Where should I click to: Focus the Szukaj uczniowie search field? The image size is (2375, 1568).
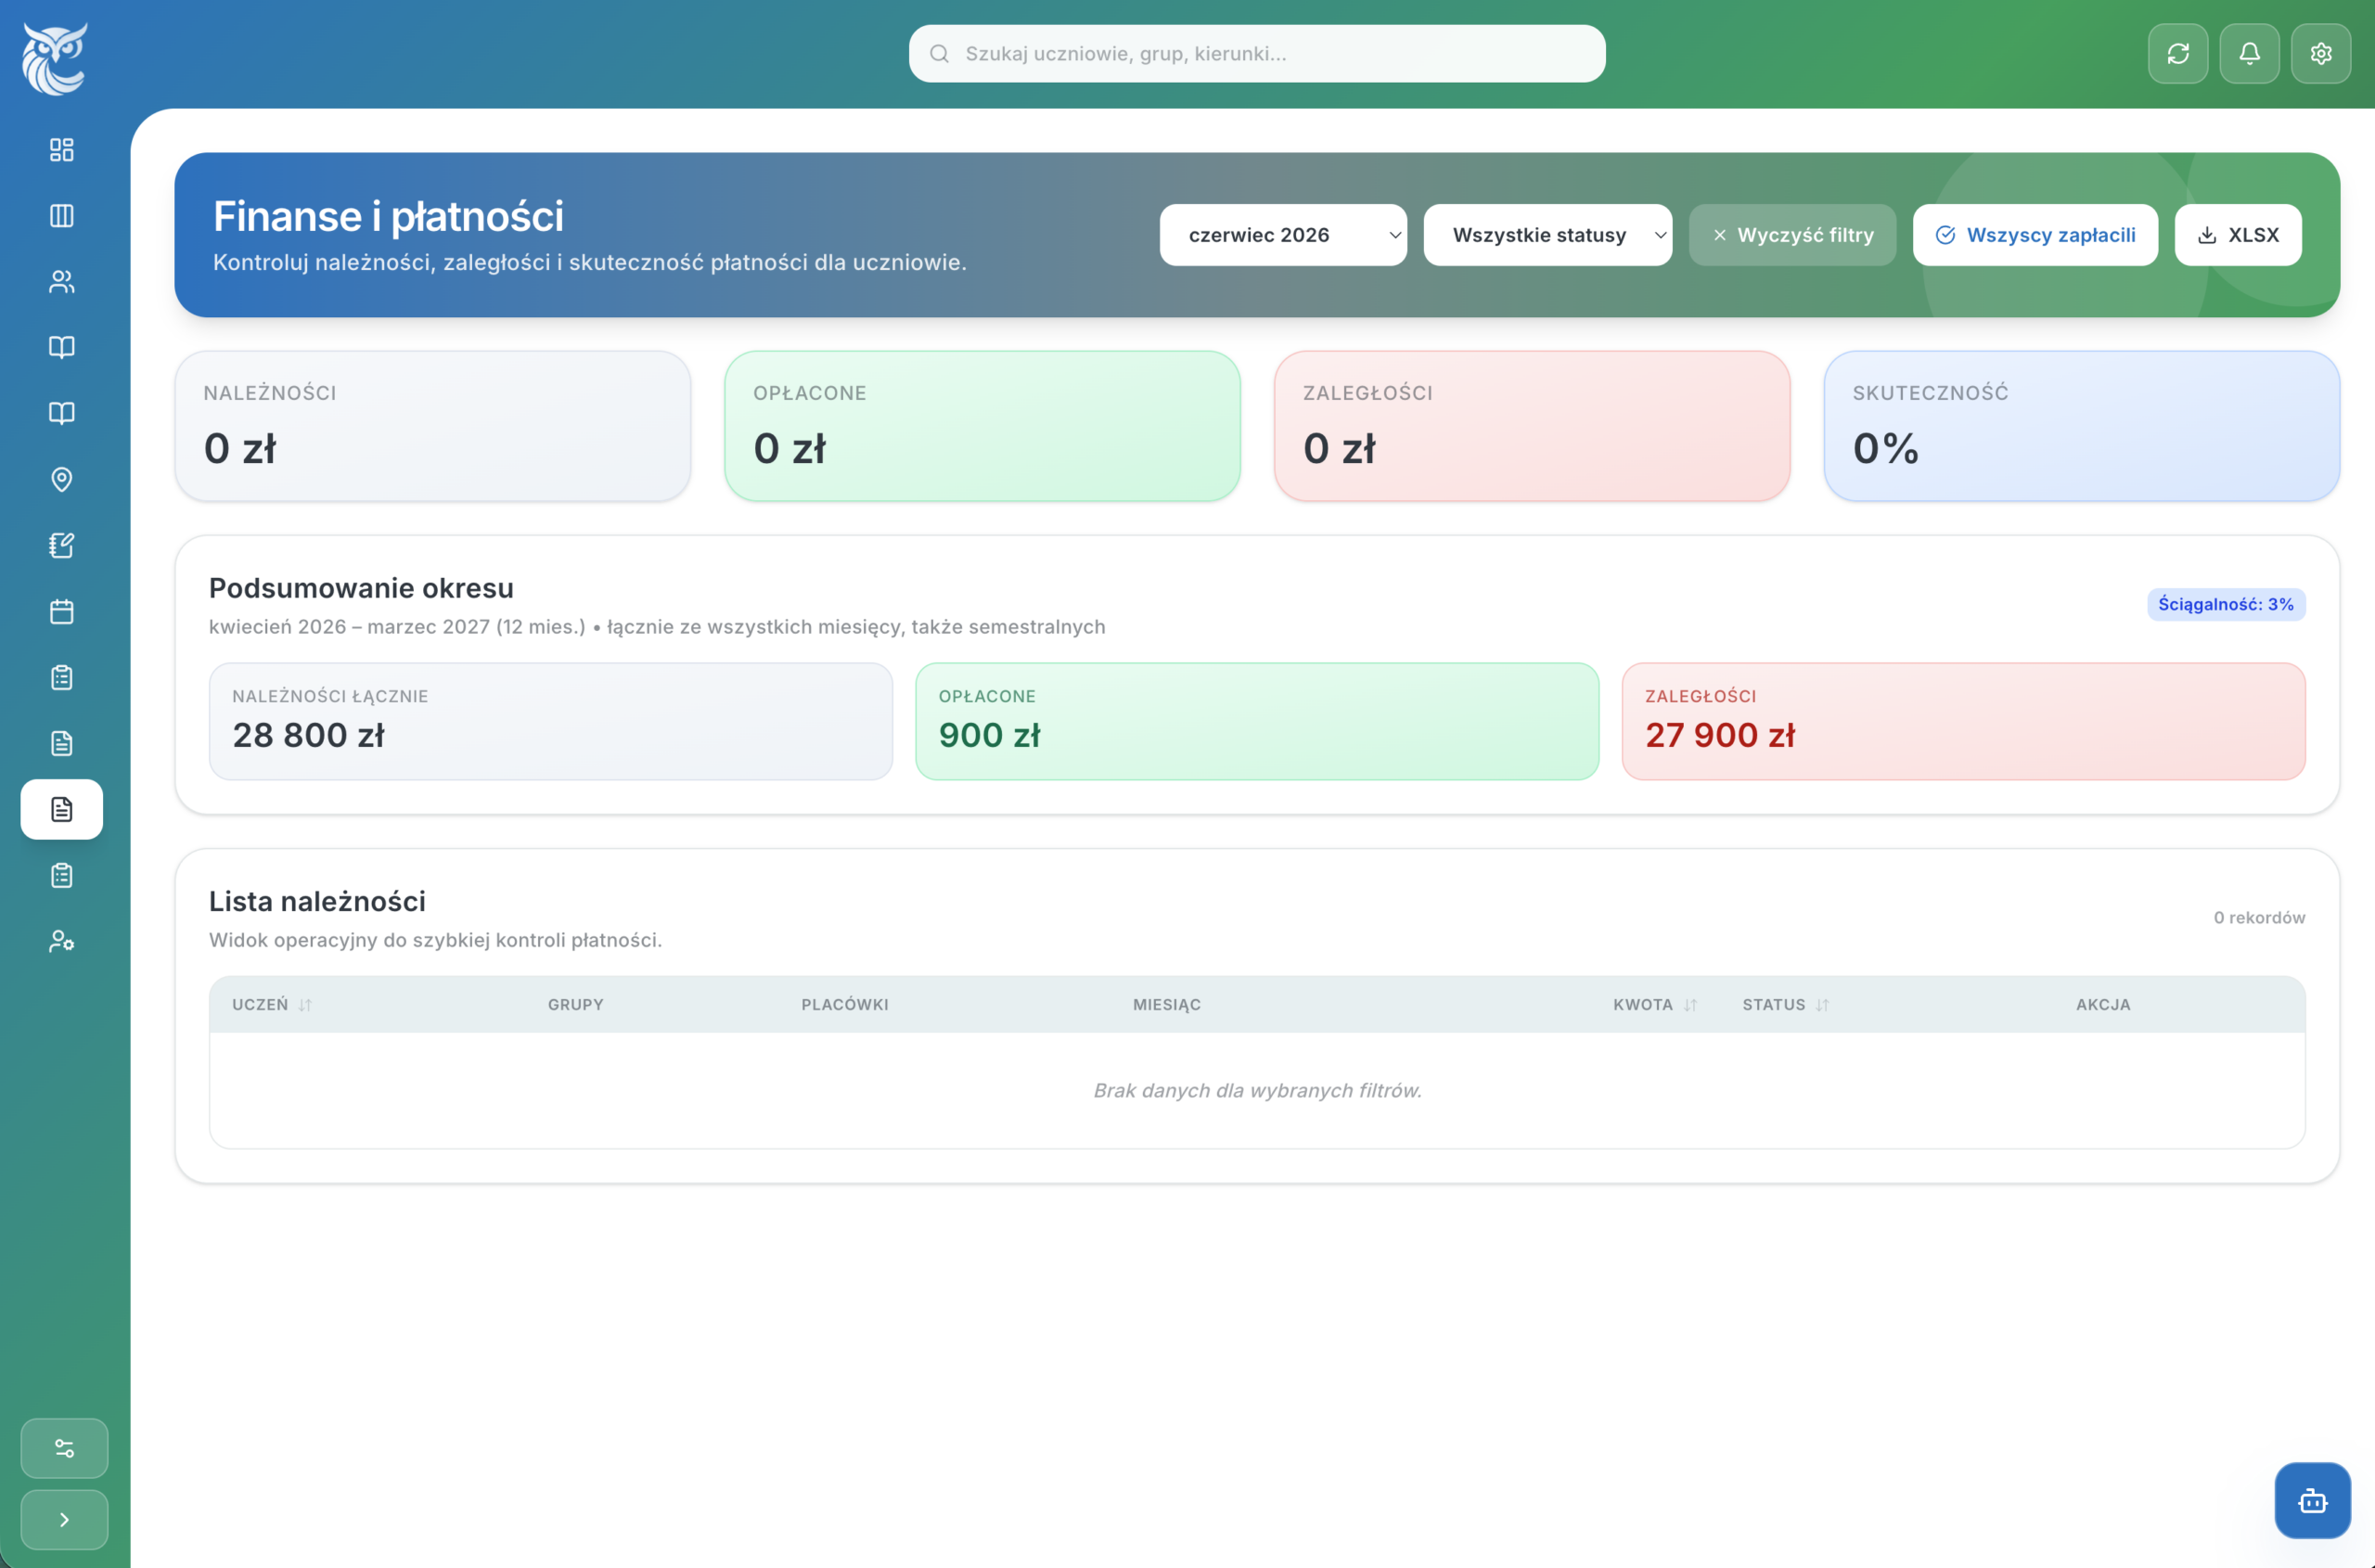click(x=1257, y=54)
